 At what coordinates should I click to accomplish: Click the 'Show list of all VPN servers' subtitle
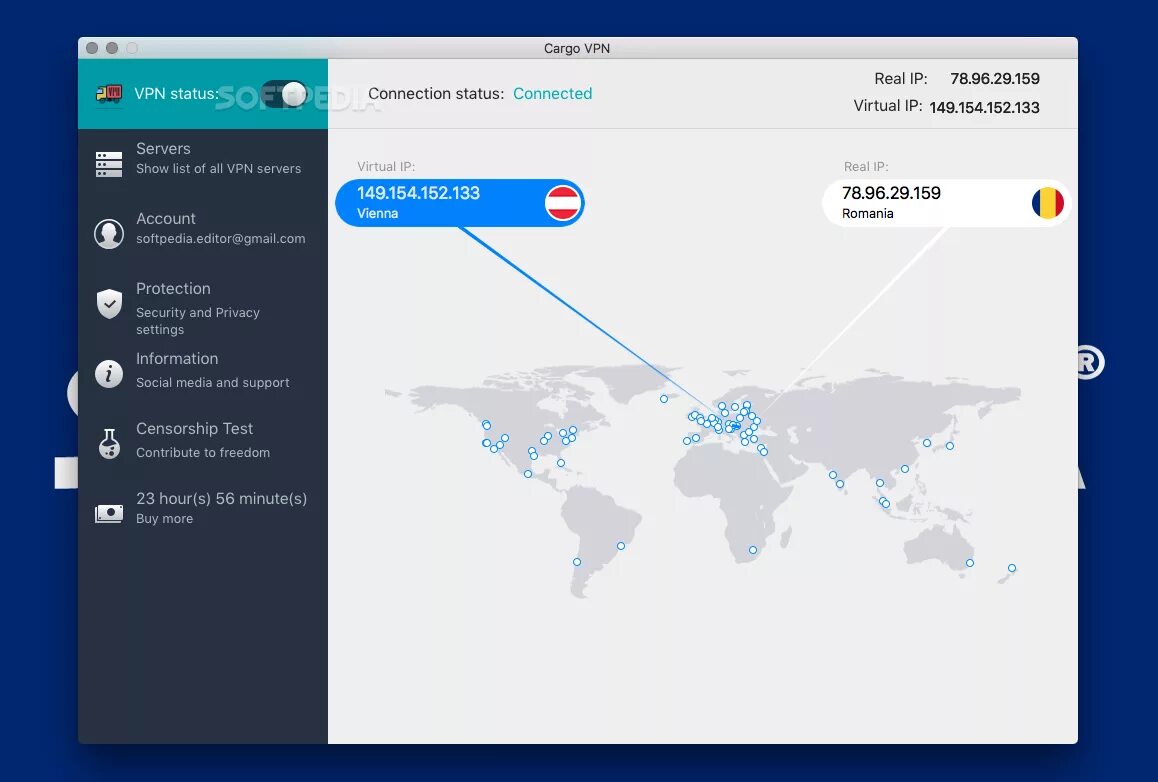[x=219, y=168]
